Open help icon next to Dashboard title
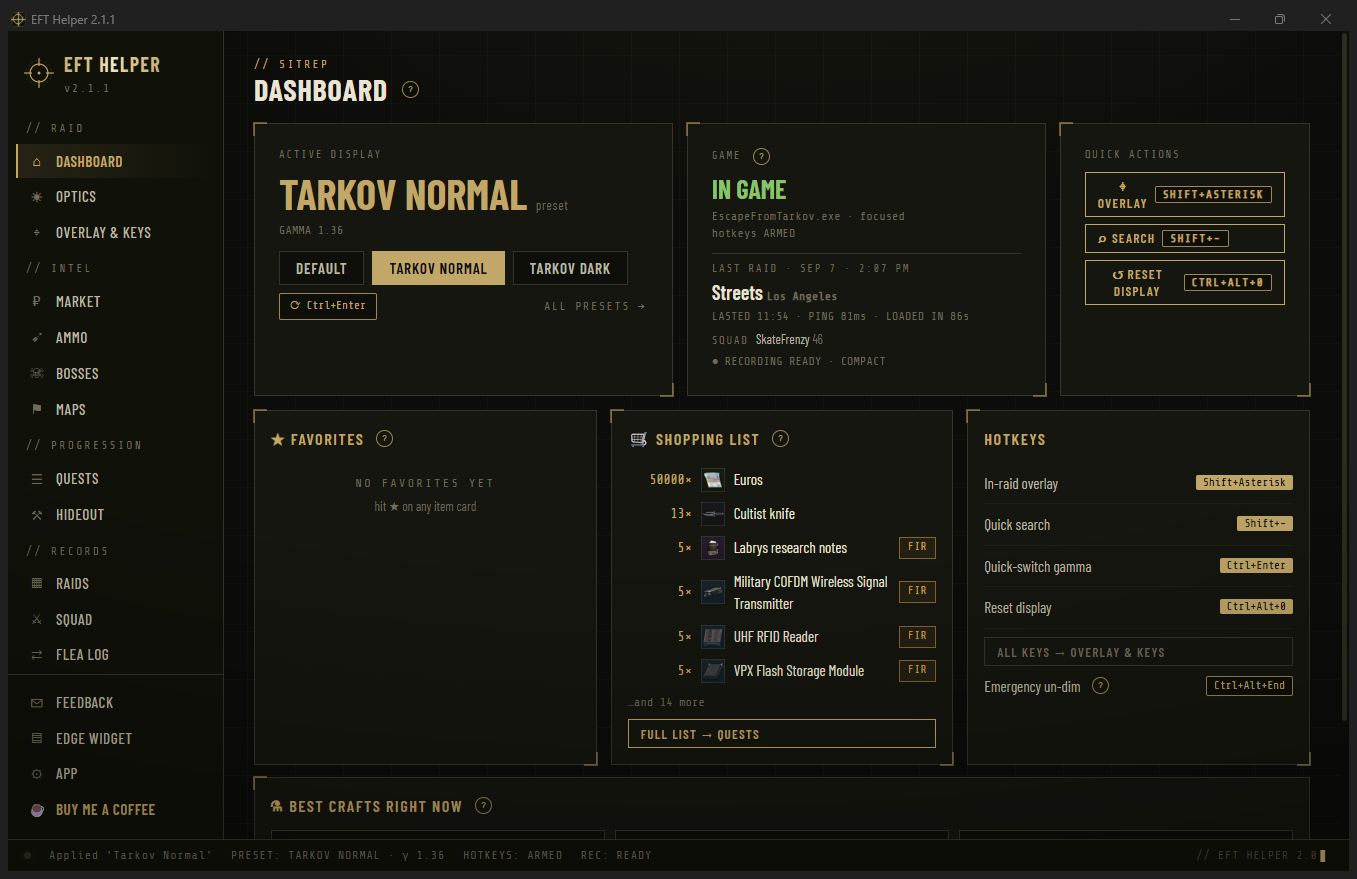The image size is (1357, 879). pyautogui.click(x=410, y=90)
